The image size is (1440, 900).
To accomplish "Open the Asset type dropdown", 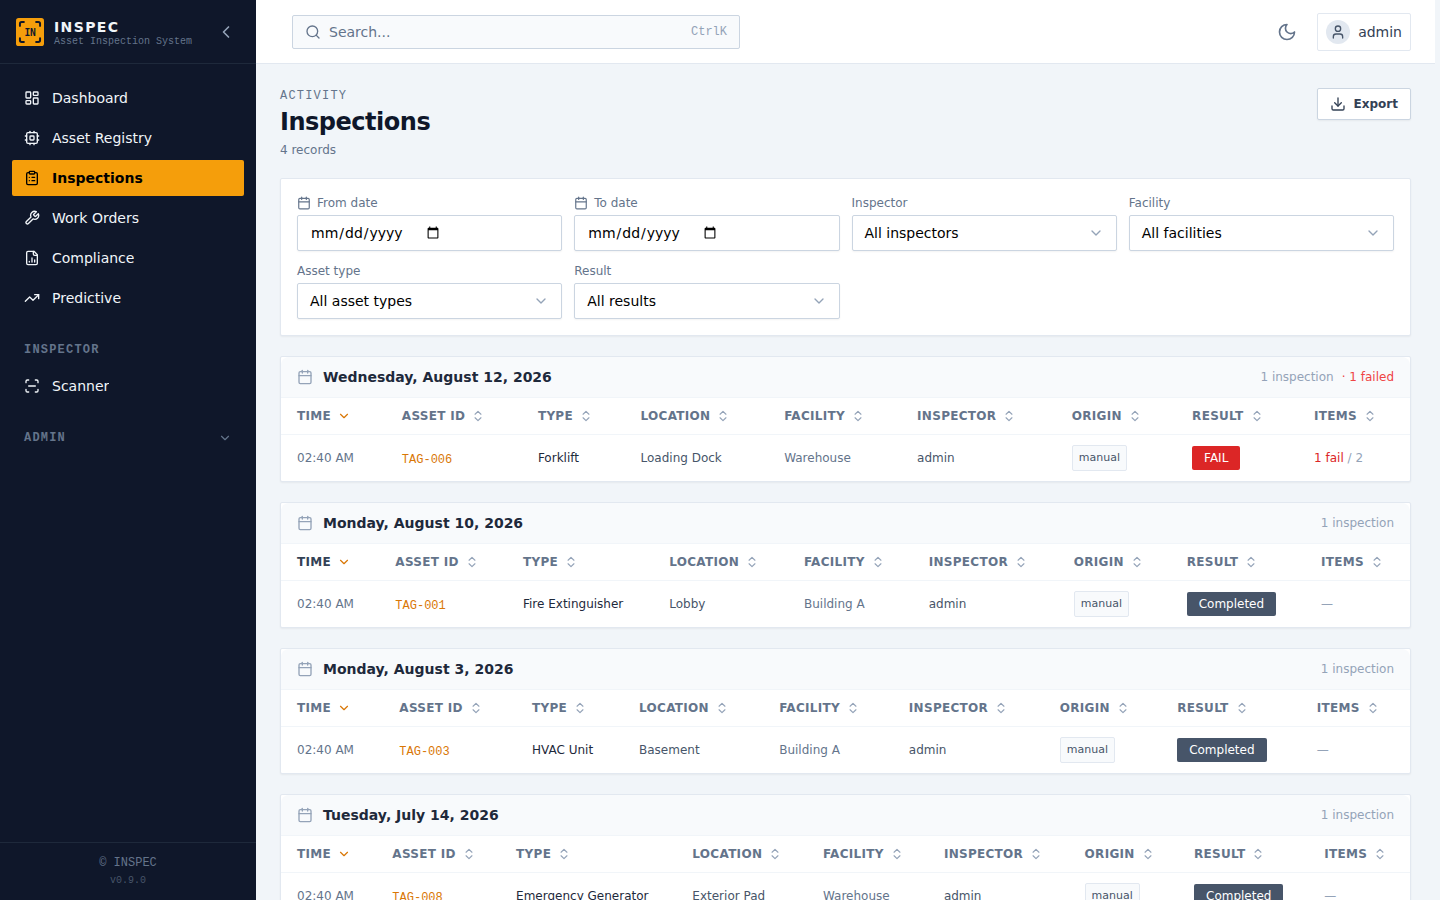I will (x=429, y=301).
